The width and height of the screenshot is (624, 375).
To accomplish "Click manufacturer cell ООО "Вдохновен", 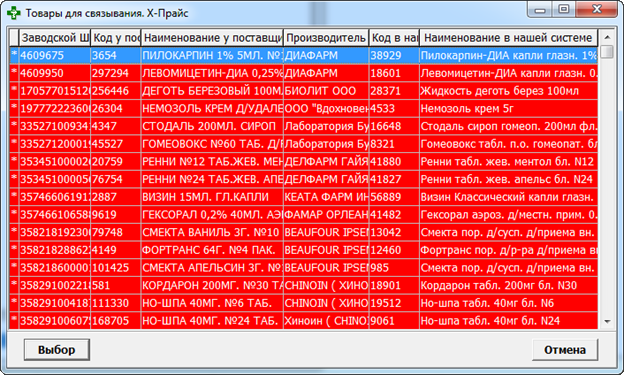I will coord(326,108).
